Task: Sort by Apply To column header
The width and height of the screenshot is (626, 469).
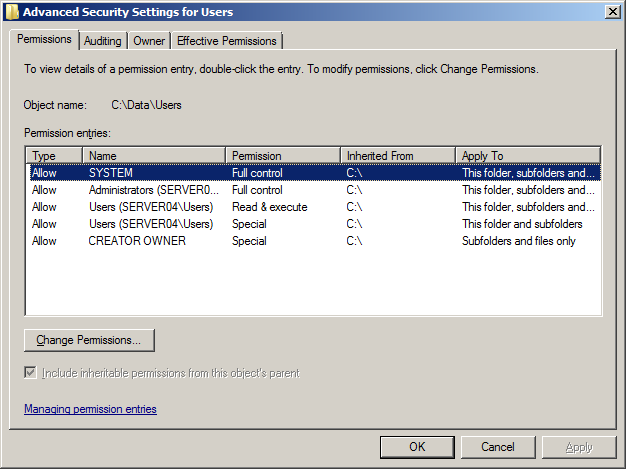Action: tap(527, 156)
